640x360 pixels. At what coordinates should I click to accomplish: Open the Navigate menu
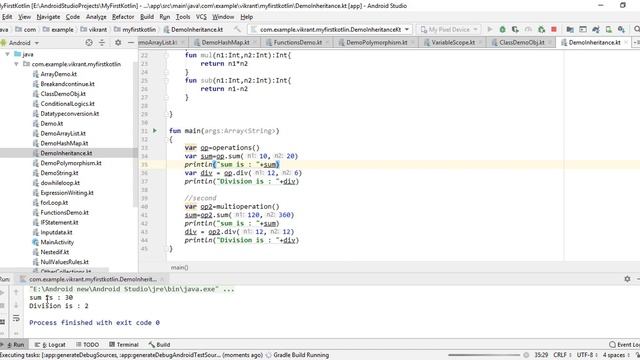tap(48, 17)
